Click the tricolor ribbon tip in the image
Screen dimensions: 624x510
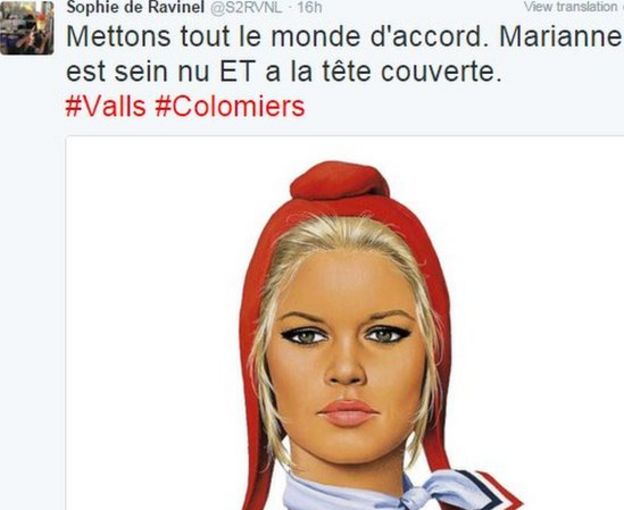tap(497, 491)
